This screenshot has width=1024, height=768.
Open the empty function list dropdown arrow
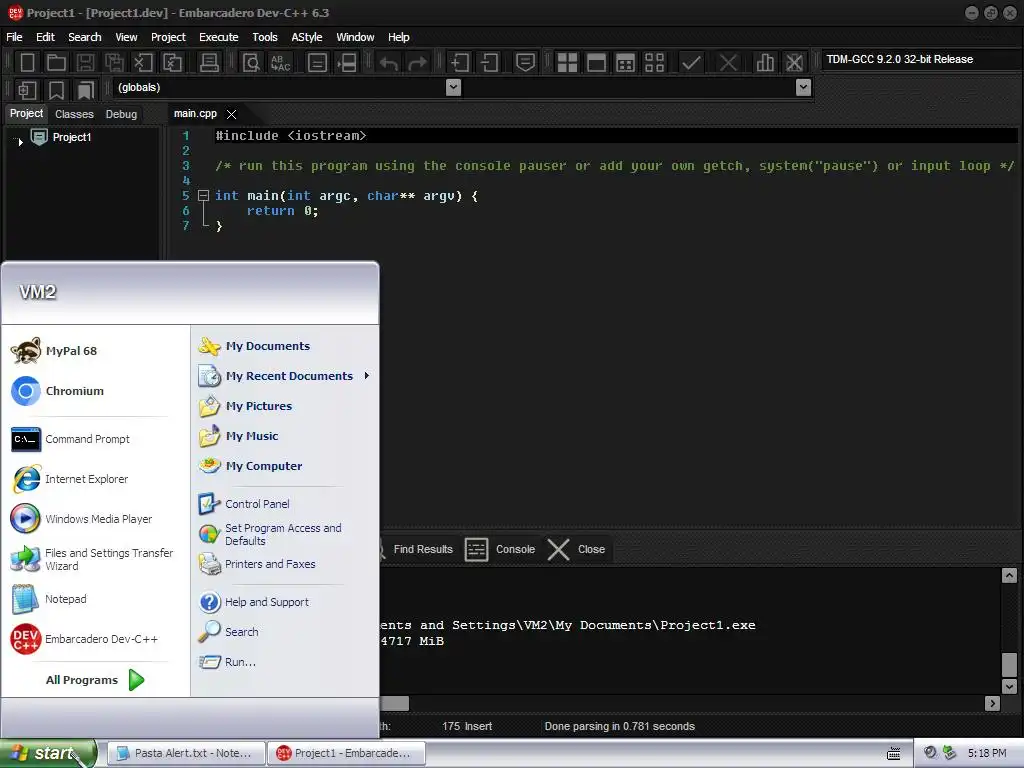click(804, 88)
